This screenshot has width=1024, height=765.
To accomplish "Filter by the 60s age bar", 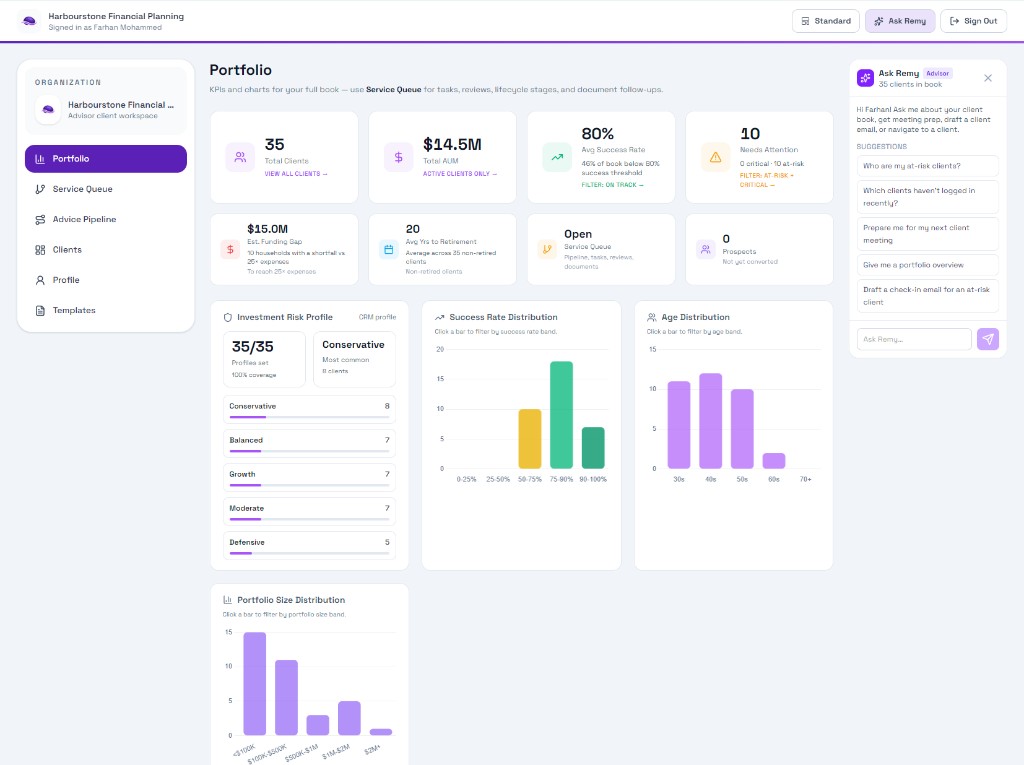I will pyautogui.click(x=774, y=461).
